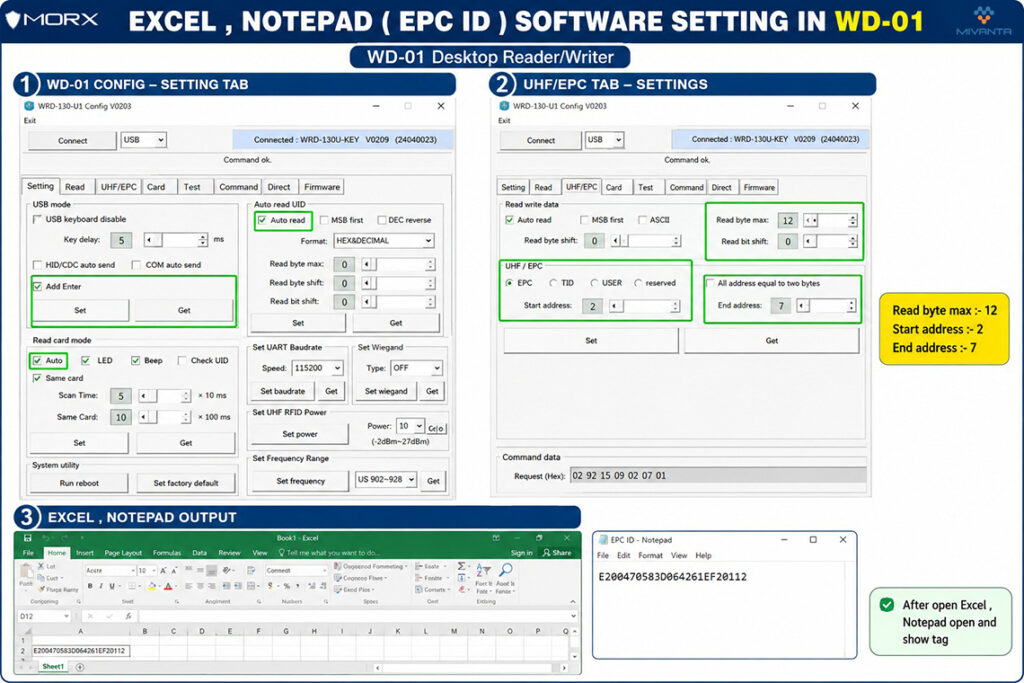Toggle the DEC reverse checkbox
Screen dimensions: 1024x683
coord(382,220)
